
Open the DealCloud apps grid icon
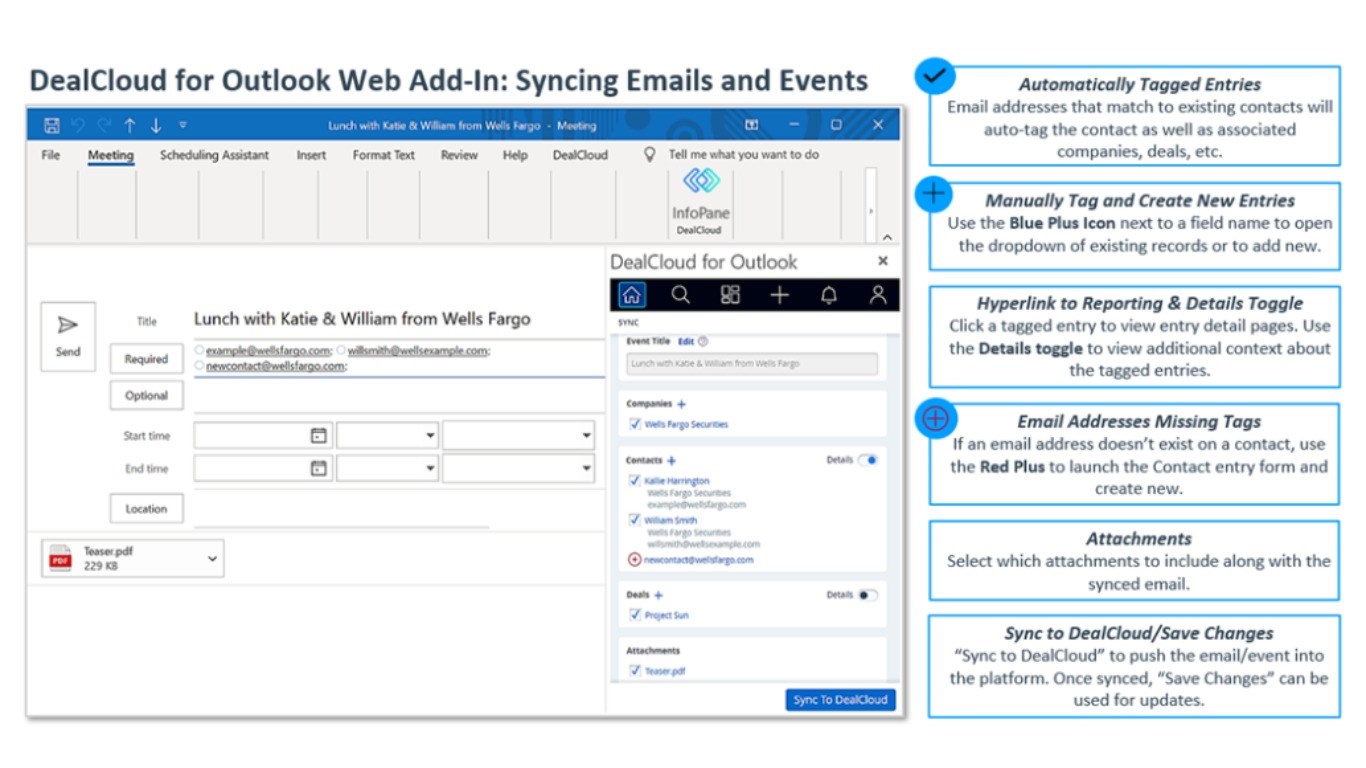[x=730, y=295]
